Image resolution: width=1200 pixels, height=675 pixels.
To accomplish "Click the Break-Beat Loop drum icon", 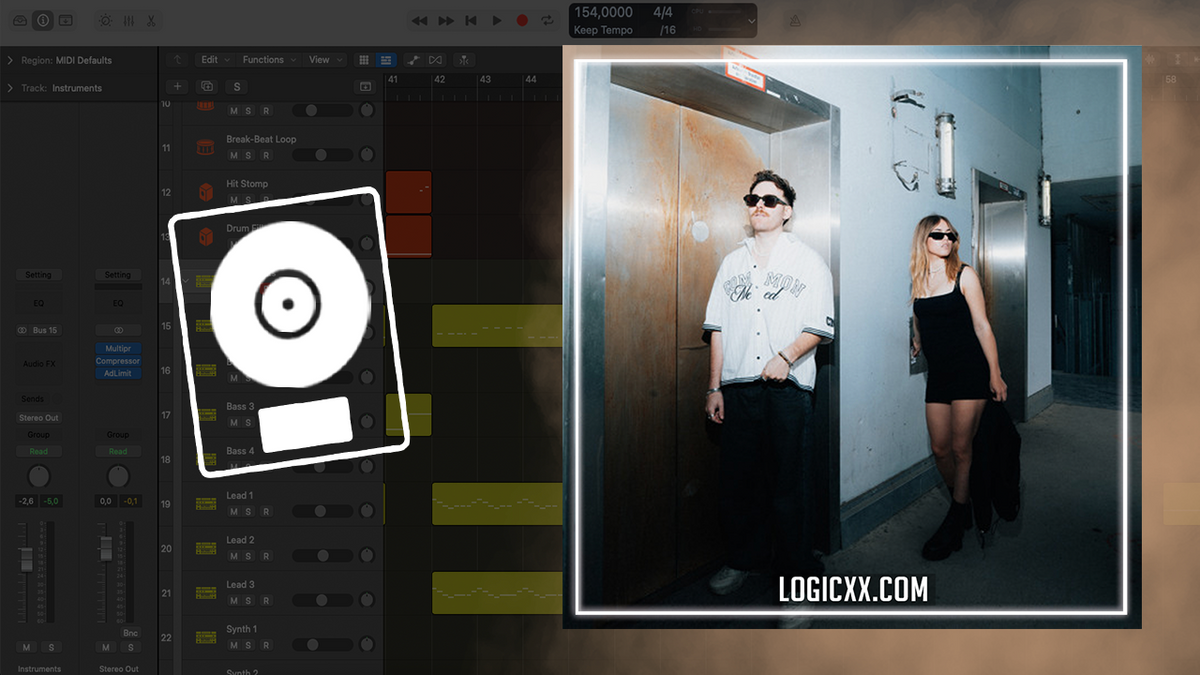I will (205, 148).
